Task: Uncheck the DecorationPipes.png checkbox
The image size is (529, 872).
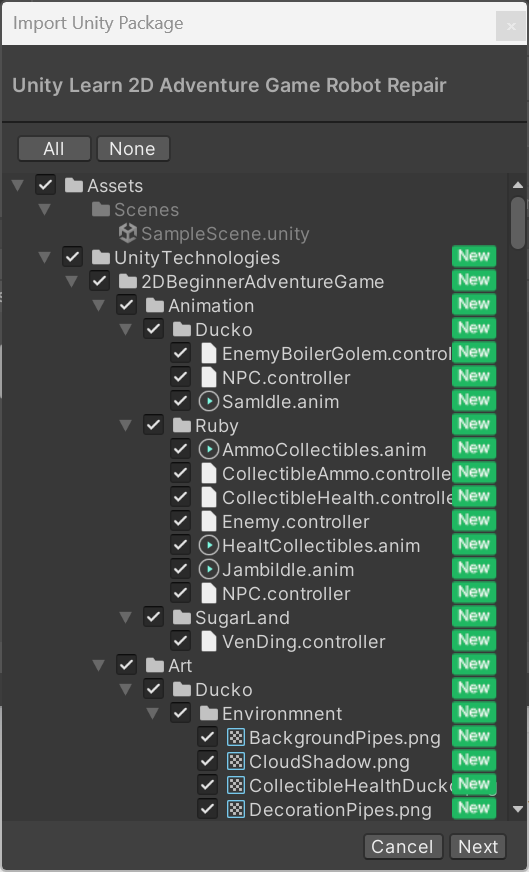Action: click(207, 809)
